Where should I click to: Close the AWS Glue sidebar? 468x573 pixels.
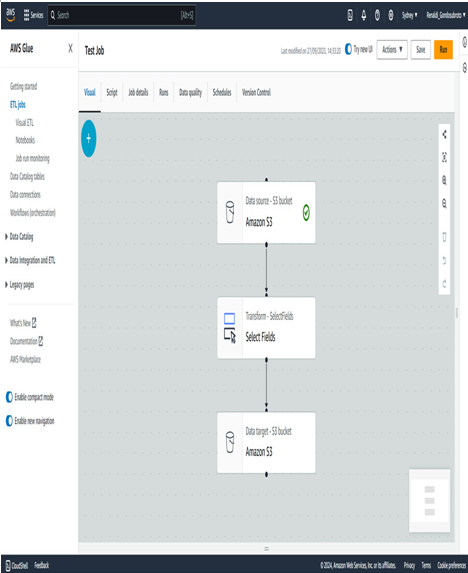[70, 48]
